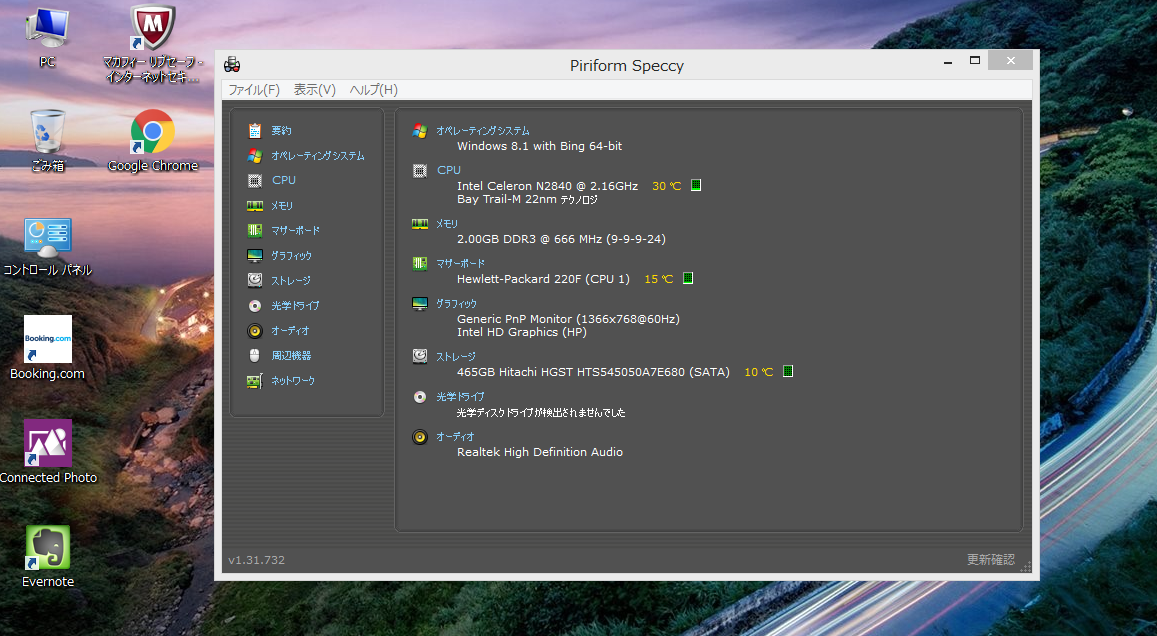Click the storage temperature indicator next to 10 ℃
This screenshot has width=1157, height=636.
click(x=787, y=371)
